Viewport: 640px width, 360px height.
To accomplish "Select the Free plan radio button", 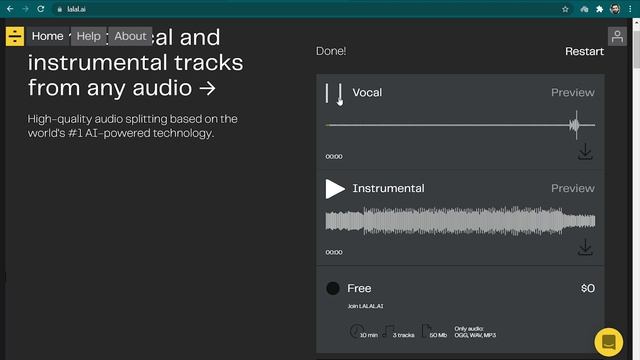I will (333, 288).
